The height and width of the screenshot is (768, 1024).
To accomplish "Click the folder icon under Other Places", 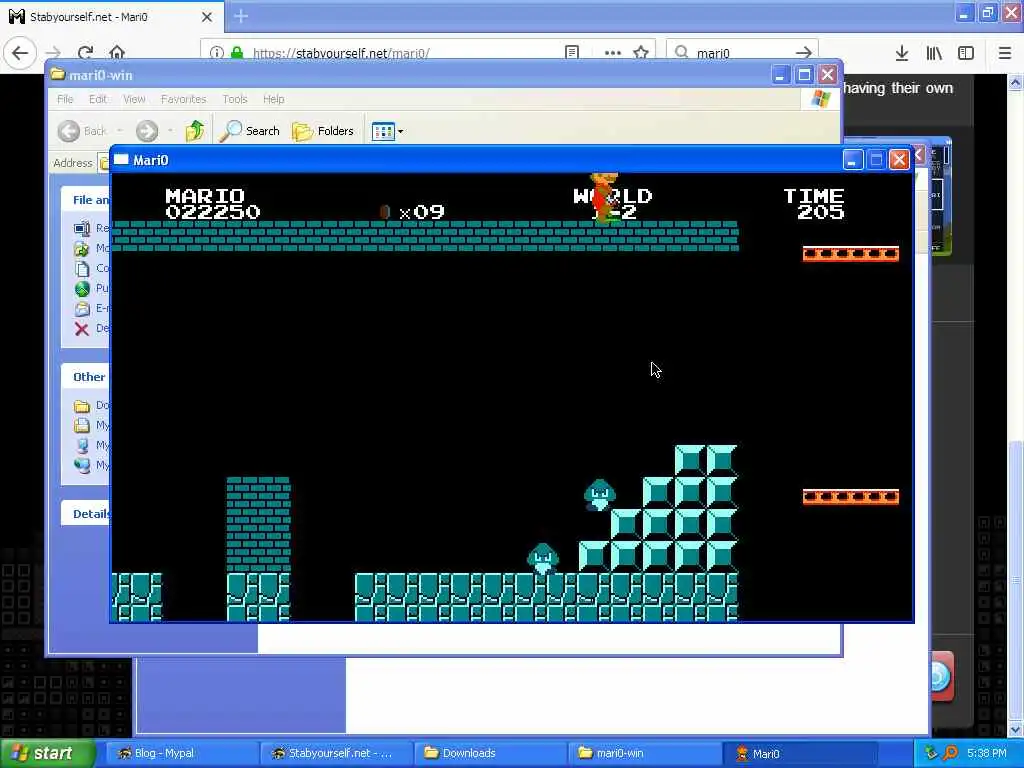I will (82, 406).
